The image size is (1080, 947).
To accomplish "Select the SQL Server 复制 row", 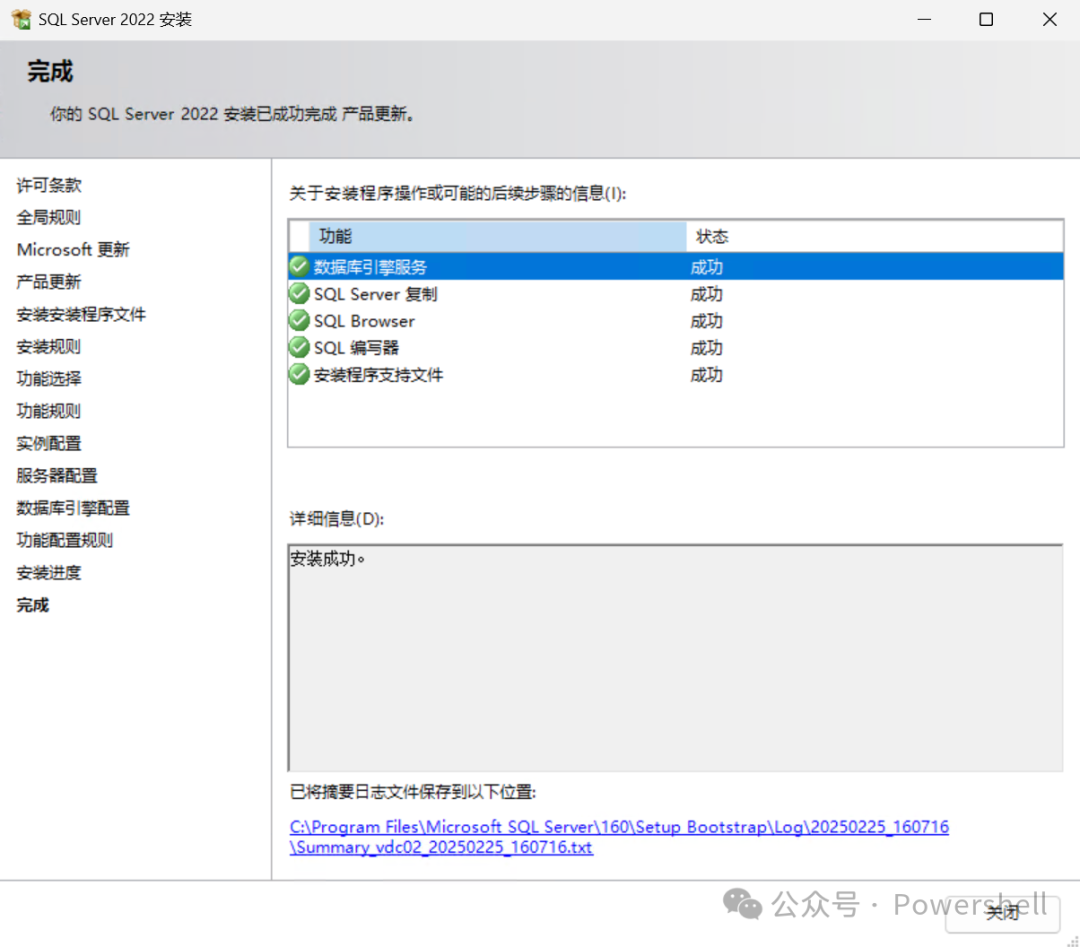I will [676, 293].
